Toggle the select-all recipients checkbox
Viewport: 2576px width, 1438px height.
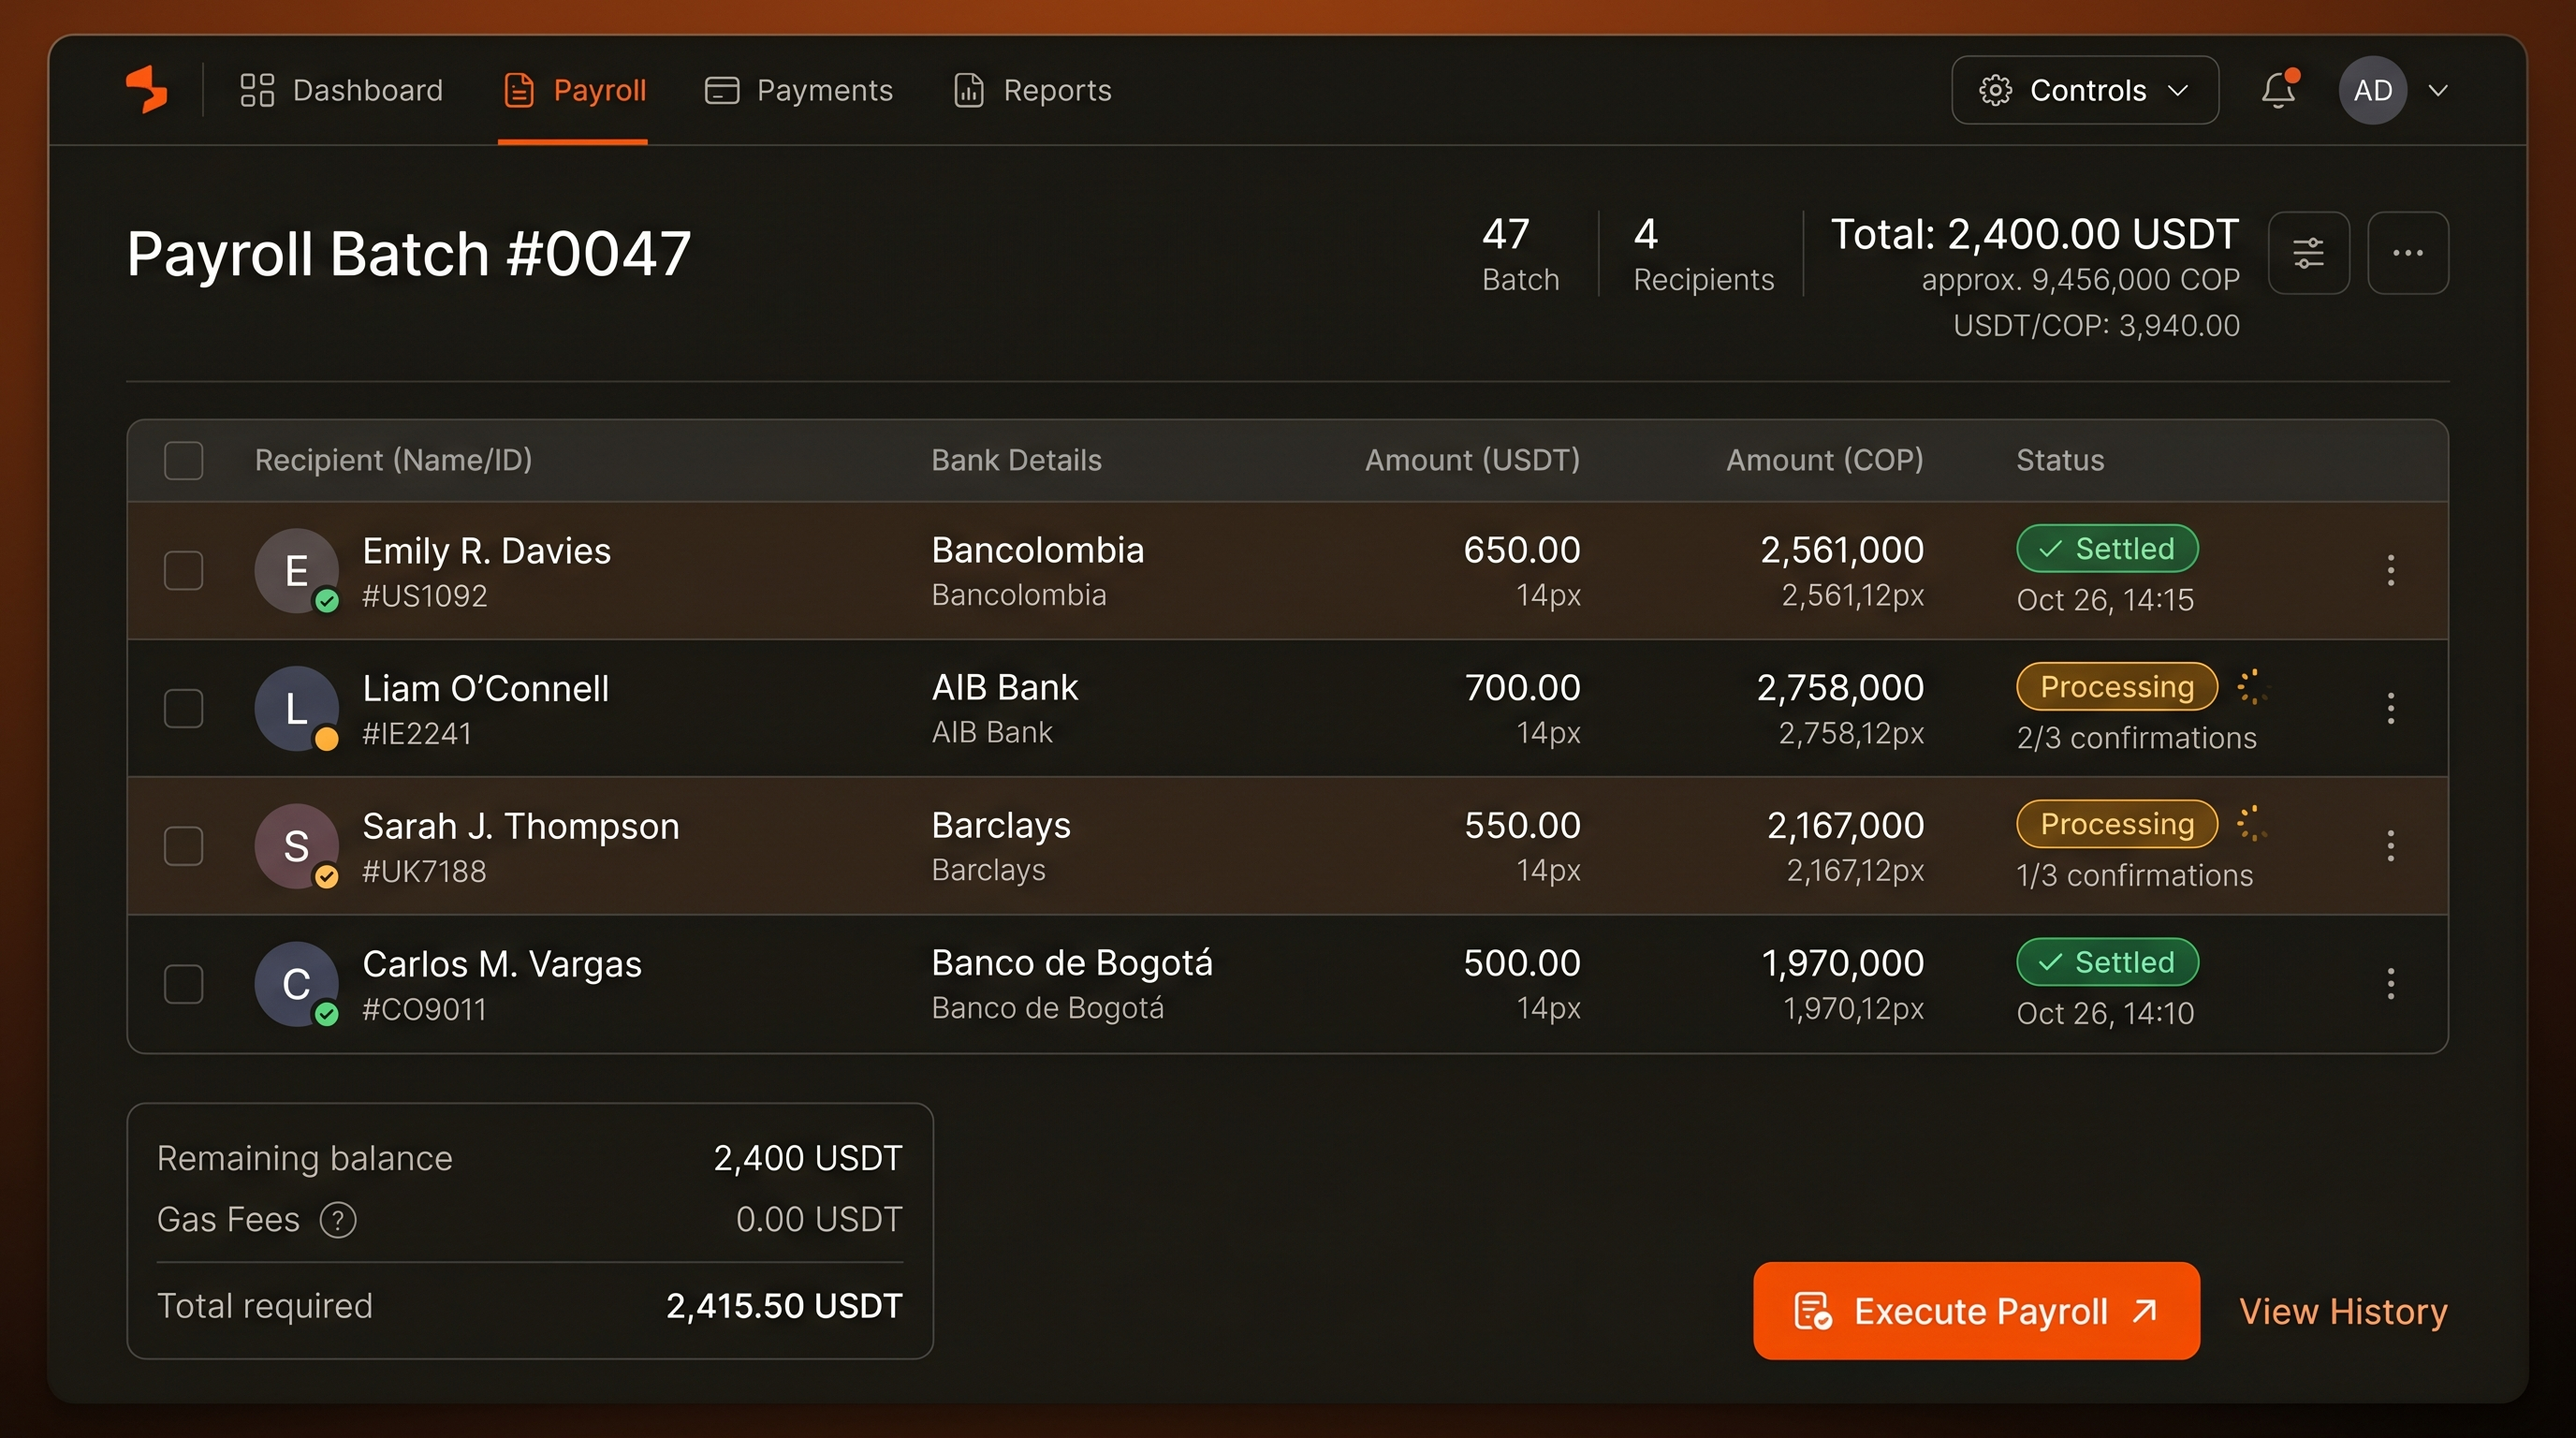pyautogui.click(x=184, y=460)
